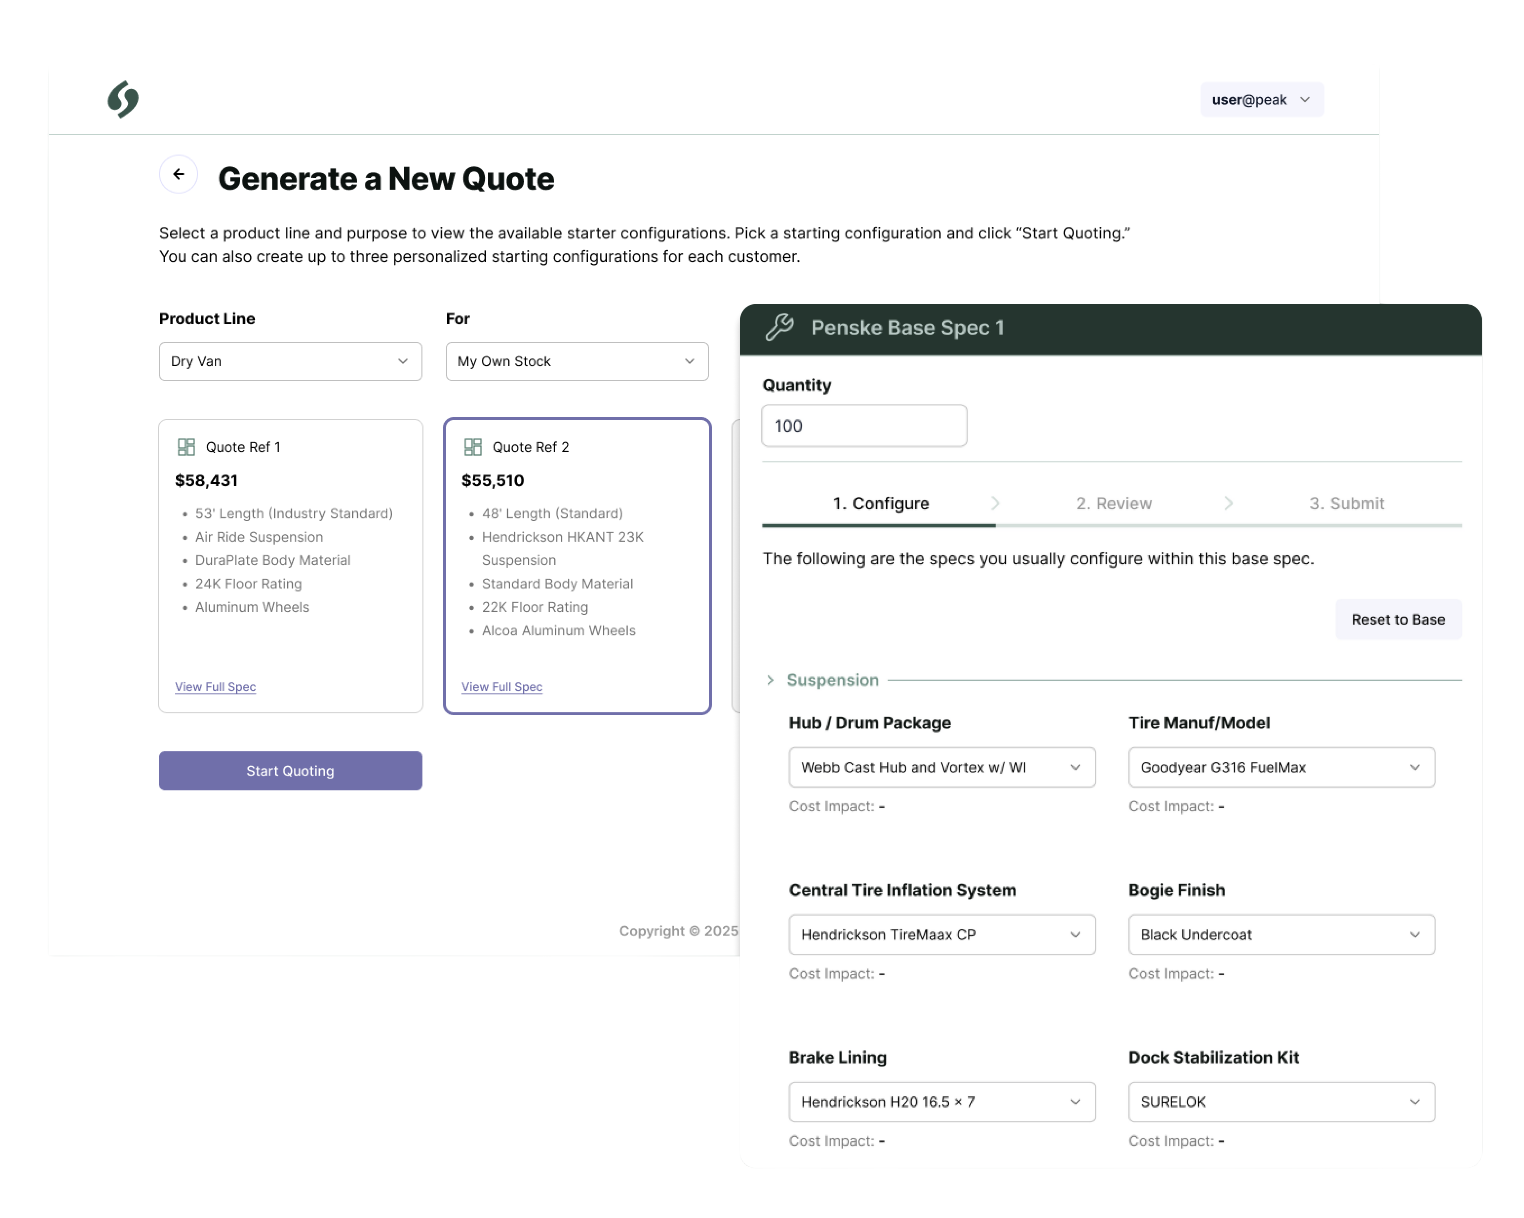
Task: Open the Bogie Finish dropdown
Action: pos(1281,934)
